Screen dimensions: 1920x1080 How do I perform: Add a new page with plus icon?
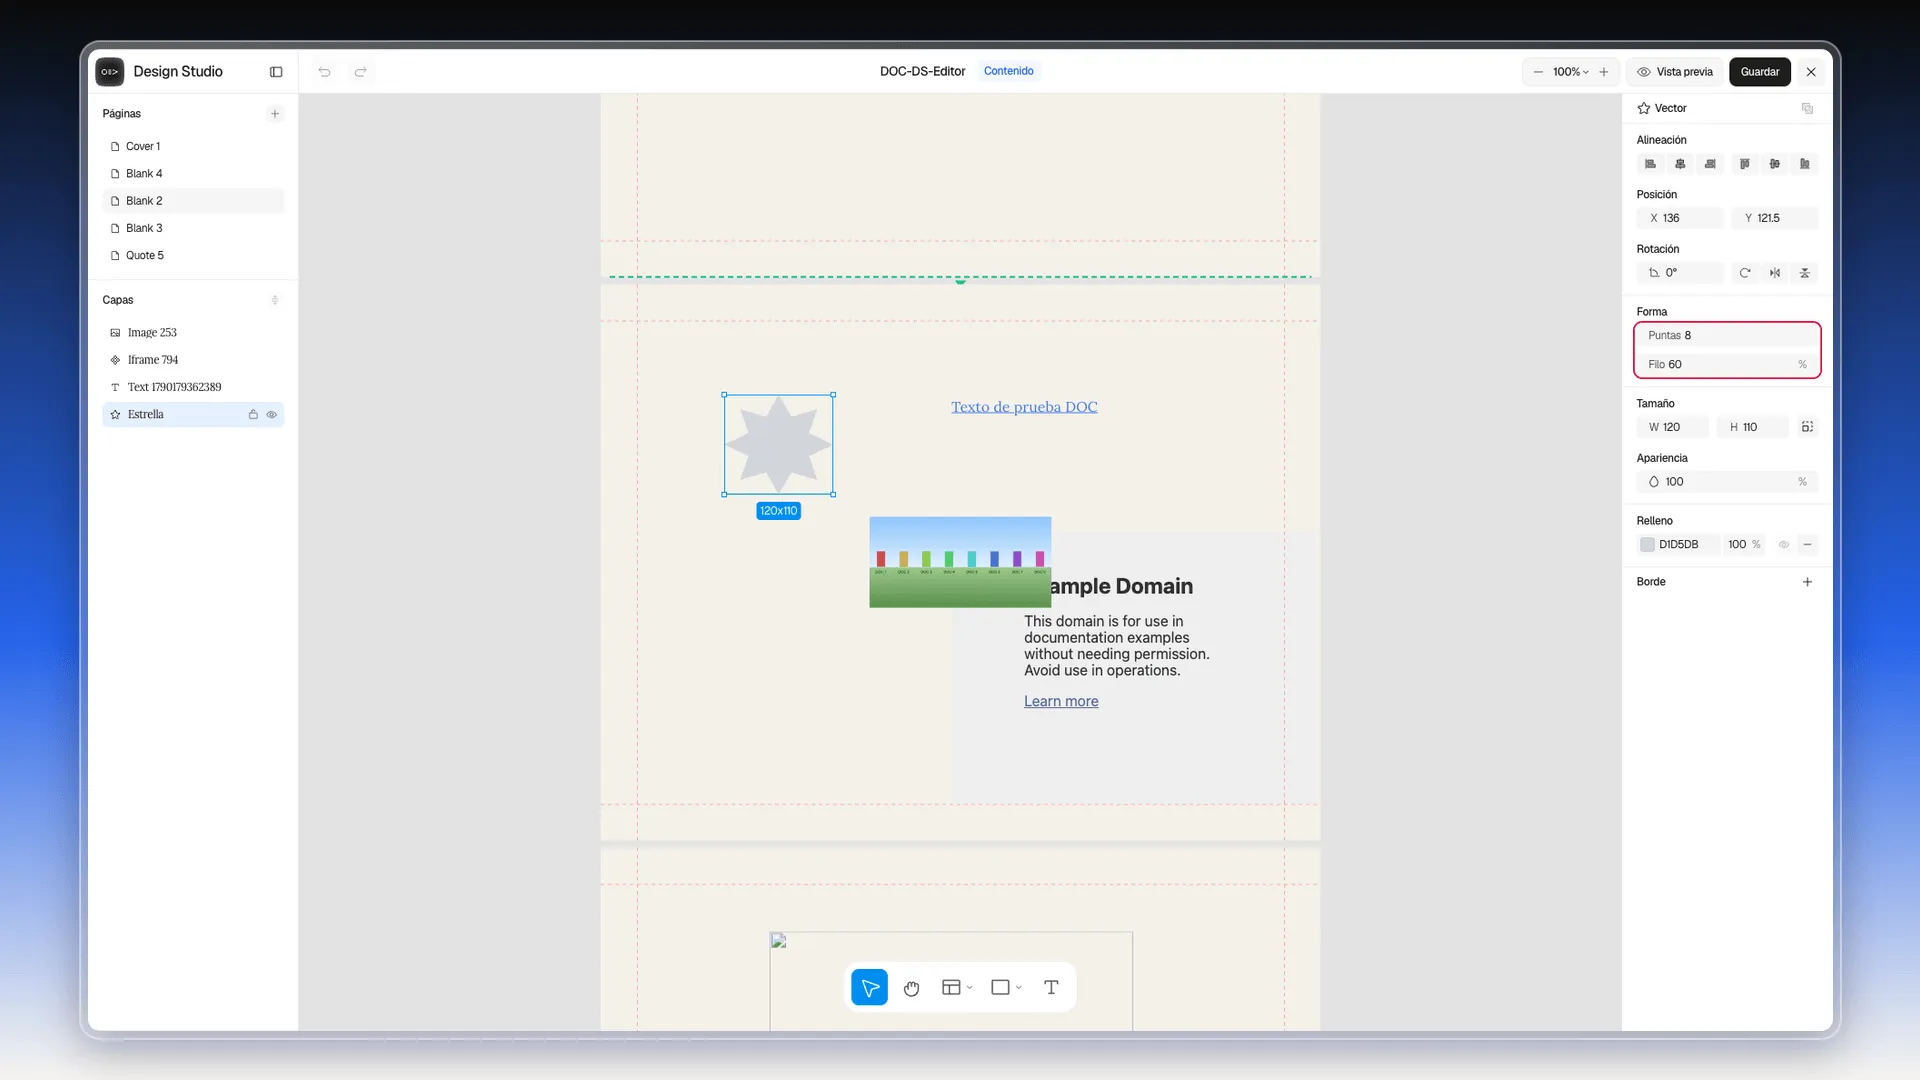(x=275, y=114)
